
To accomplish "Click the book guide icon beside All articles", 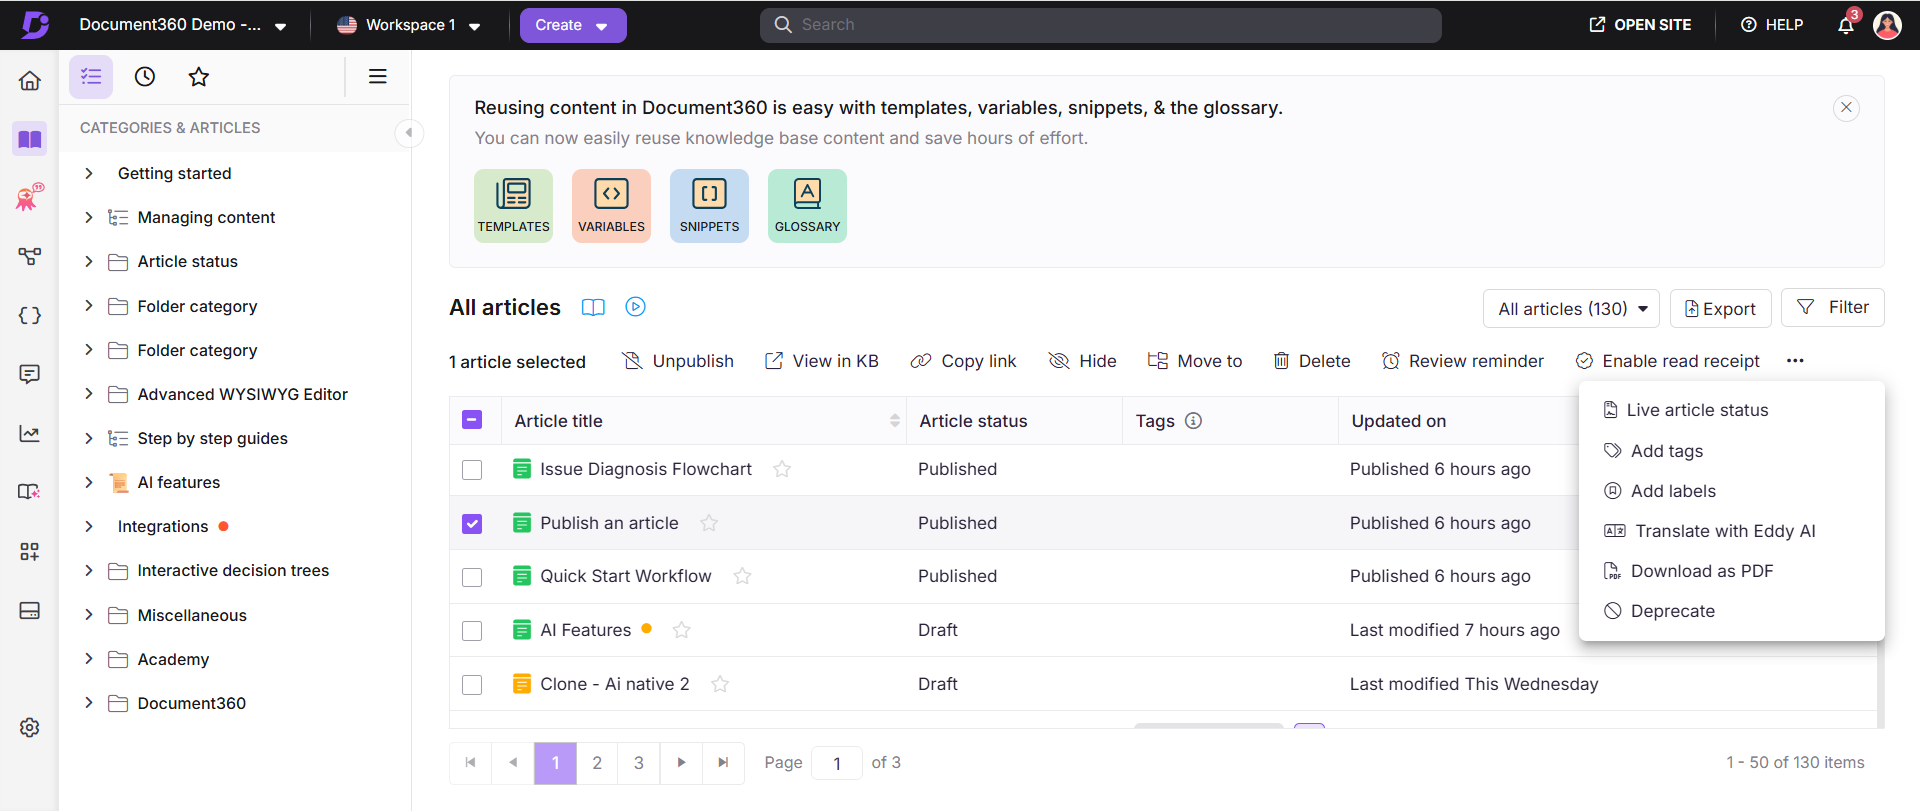I will (593, 307).
